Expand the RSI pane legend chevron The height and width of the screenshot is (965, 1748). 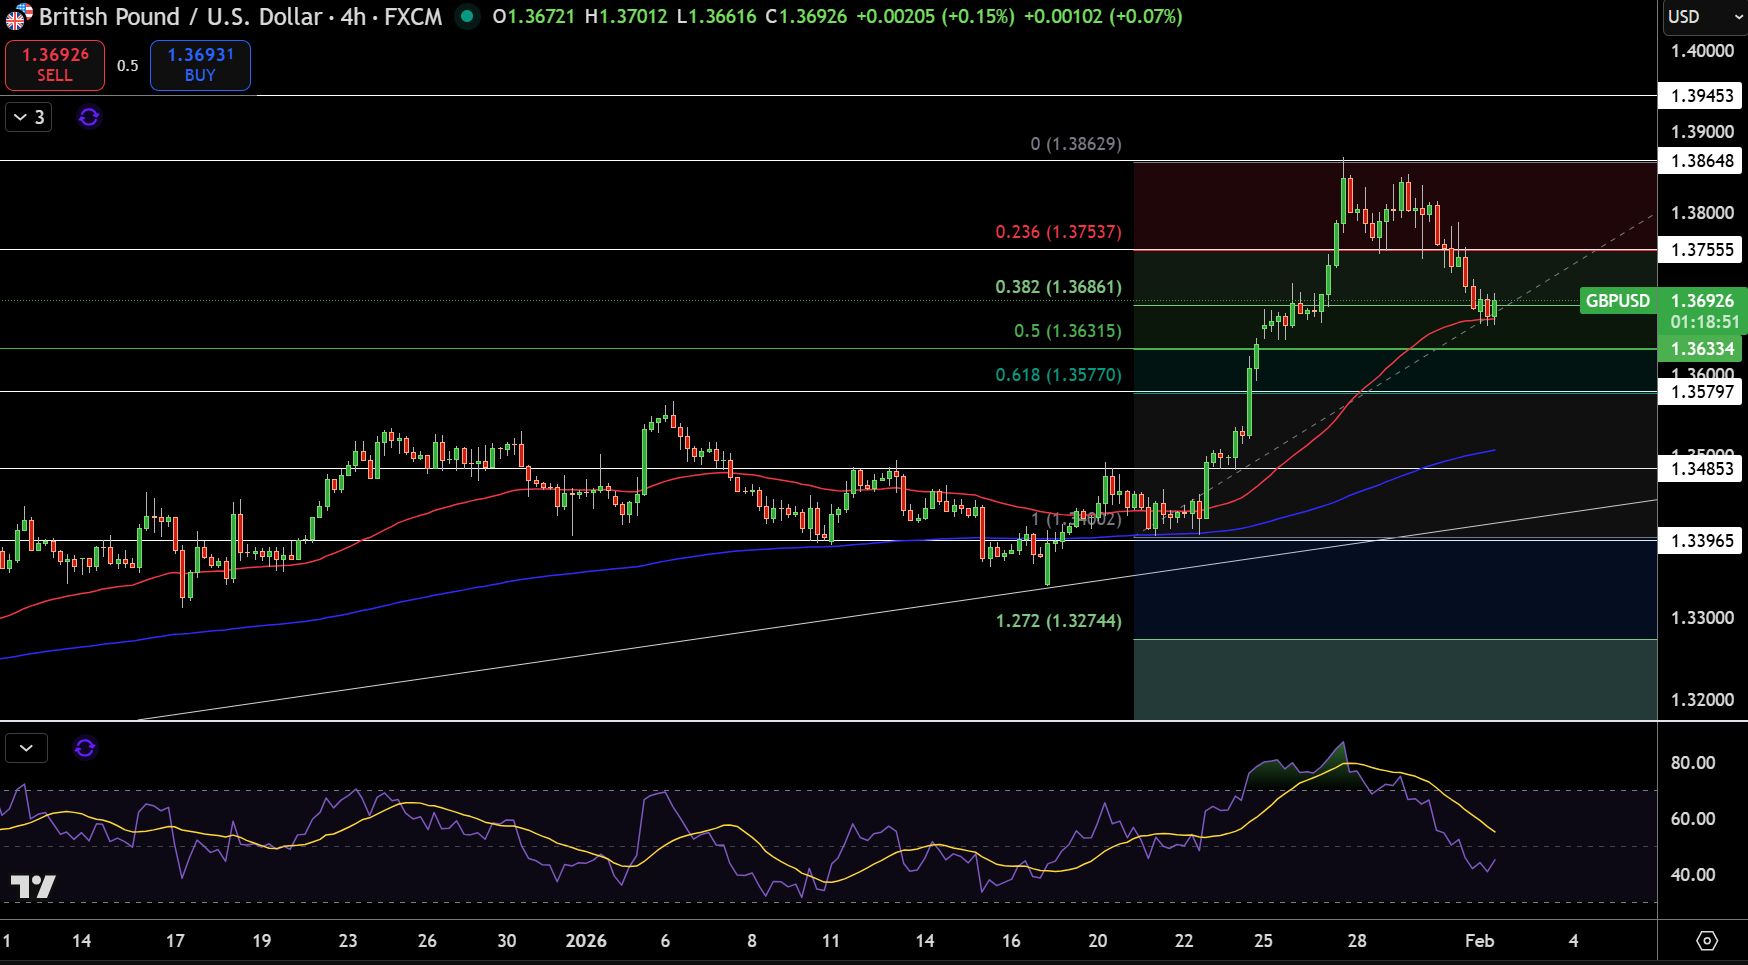click(26, 748)
